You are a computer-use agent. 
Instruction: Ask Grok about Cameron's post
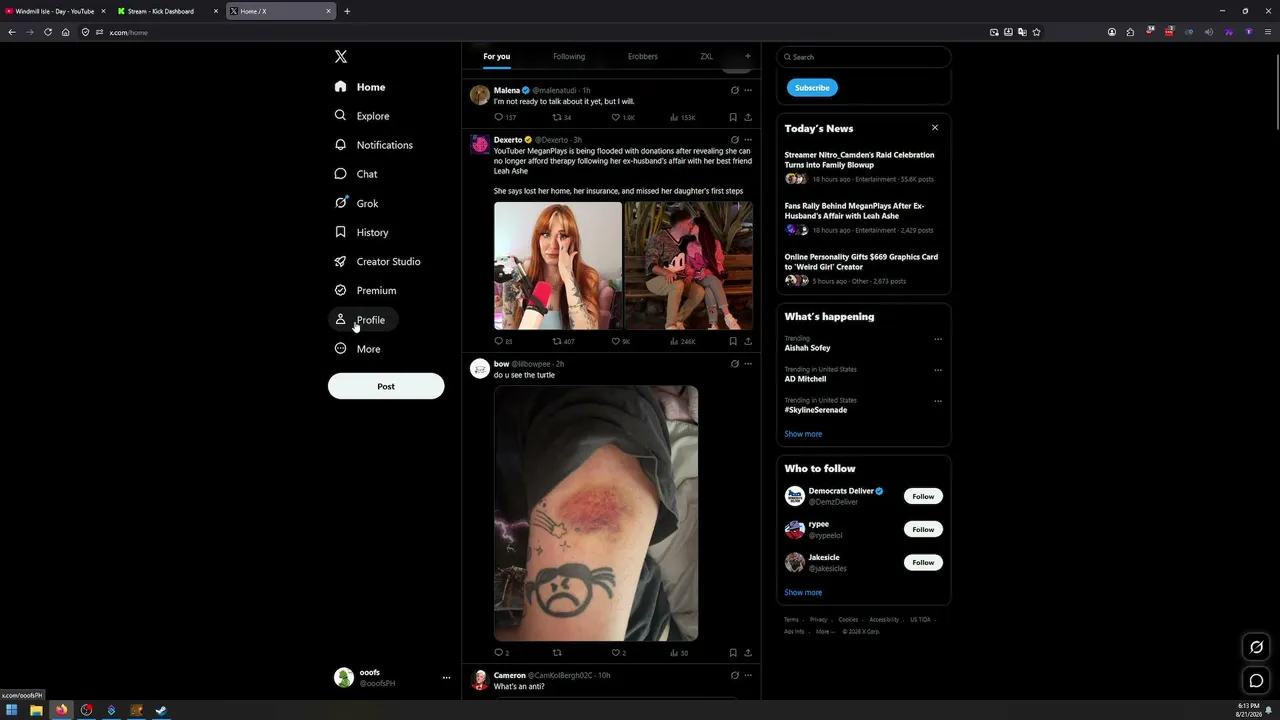[735, 676]
